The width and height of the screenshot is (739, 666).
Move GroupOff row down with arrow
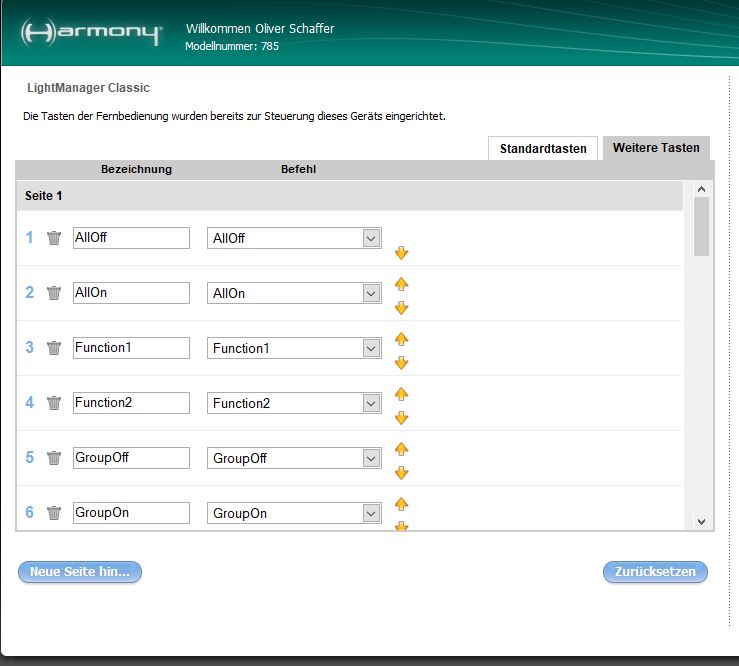tap(402, 473)
